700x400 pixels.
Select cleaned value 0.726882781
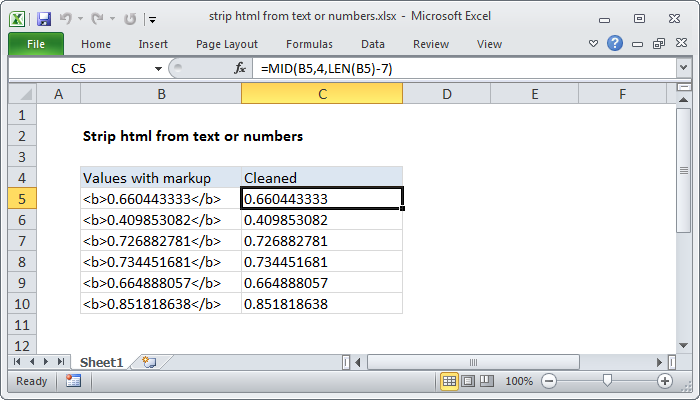322,241
